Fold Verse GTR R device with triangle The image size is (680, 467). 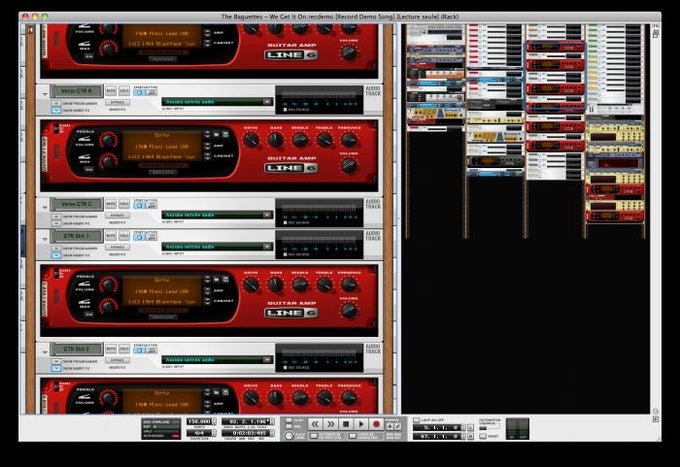[x=44, y=94]
